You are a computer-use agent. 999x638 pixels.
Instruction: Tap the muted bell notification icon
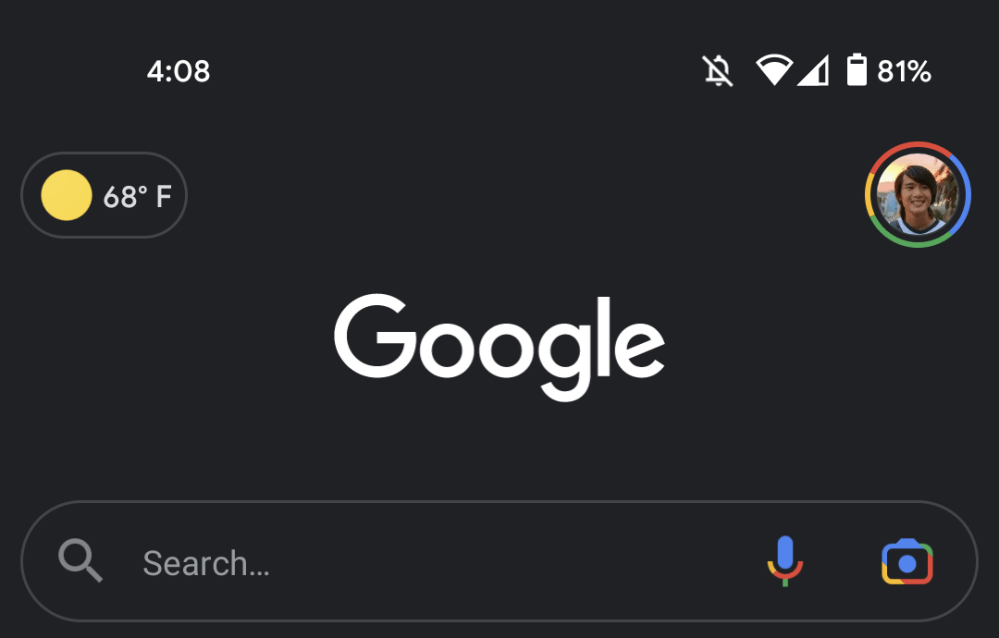pyautogui.click(x=717, y=71)
